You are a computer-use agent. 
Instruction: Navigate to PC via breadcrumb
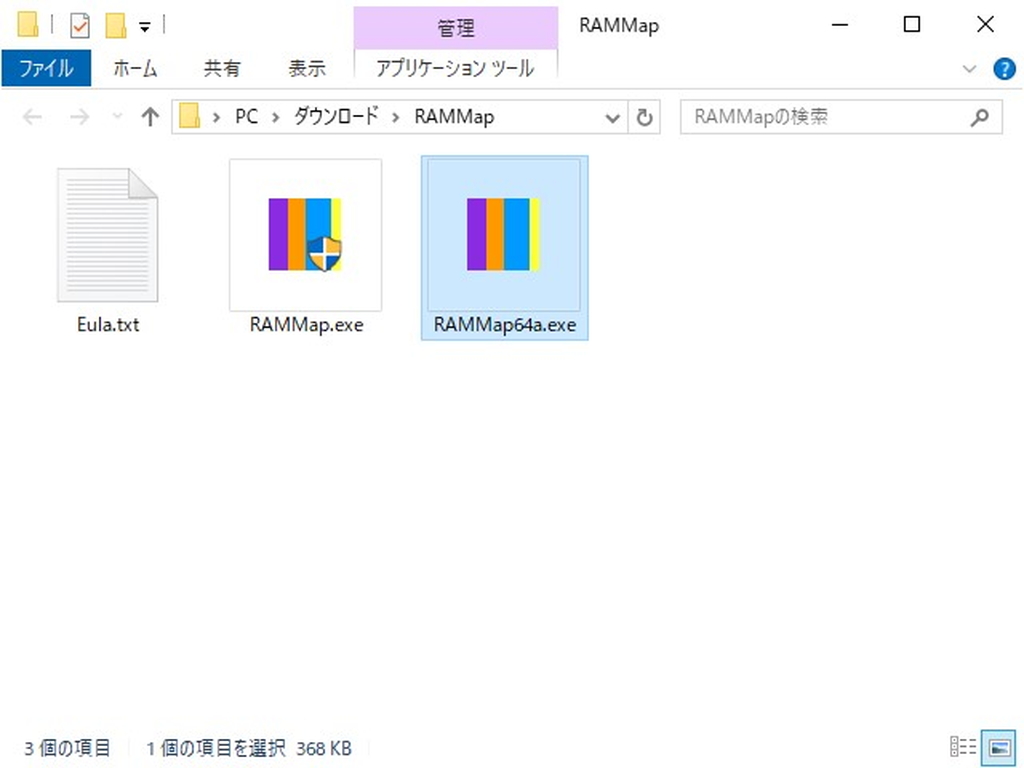[x=246, y=116]
